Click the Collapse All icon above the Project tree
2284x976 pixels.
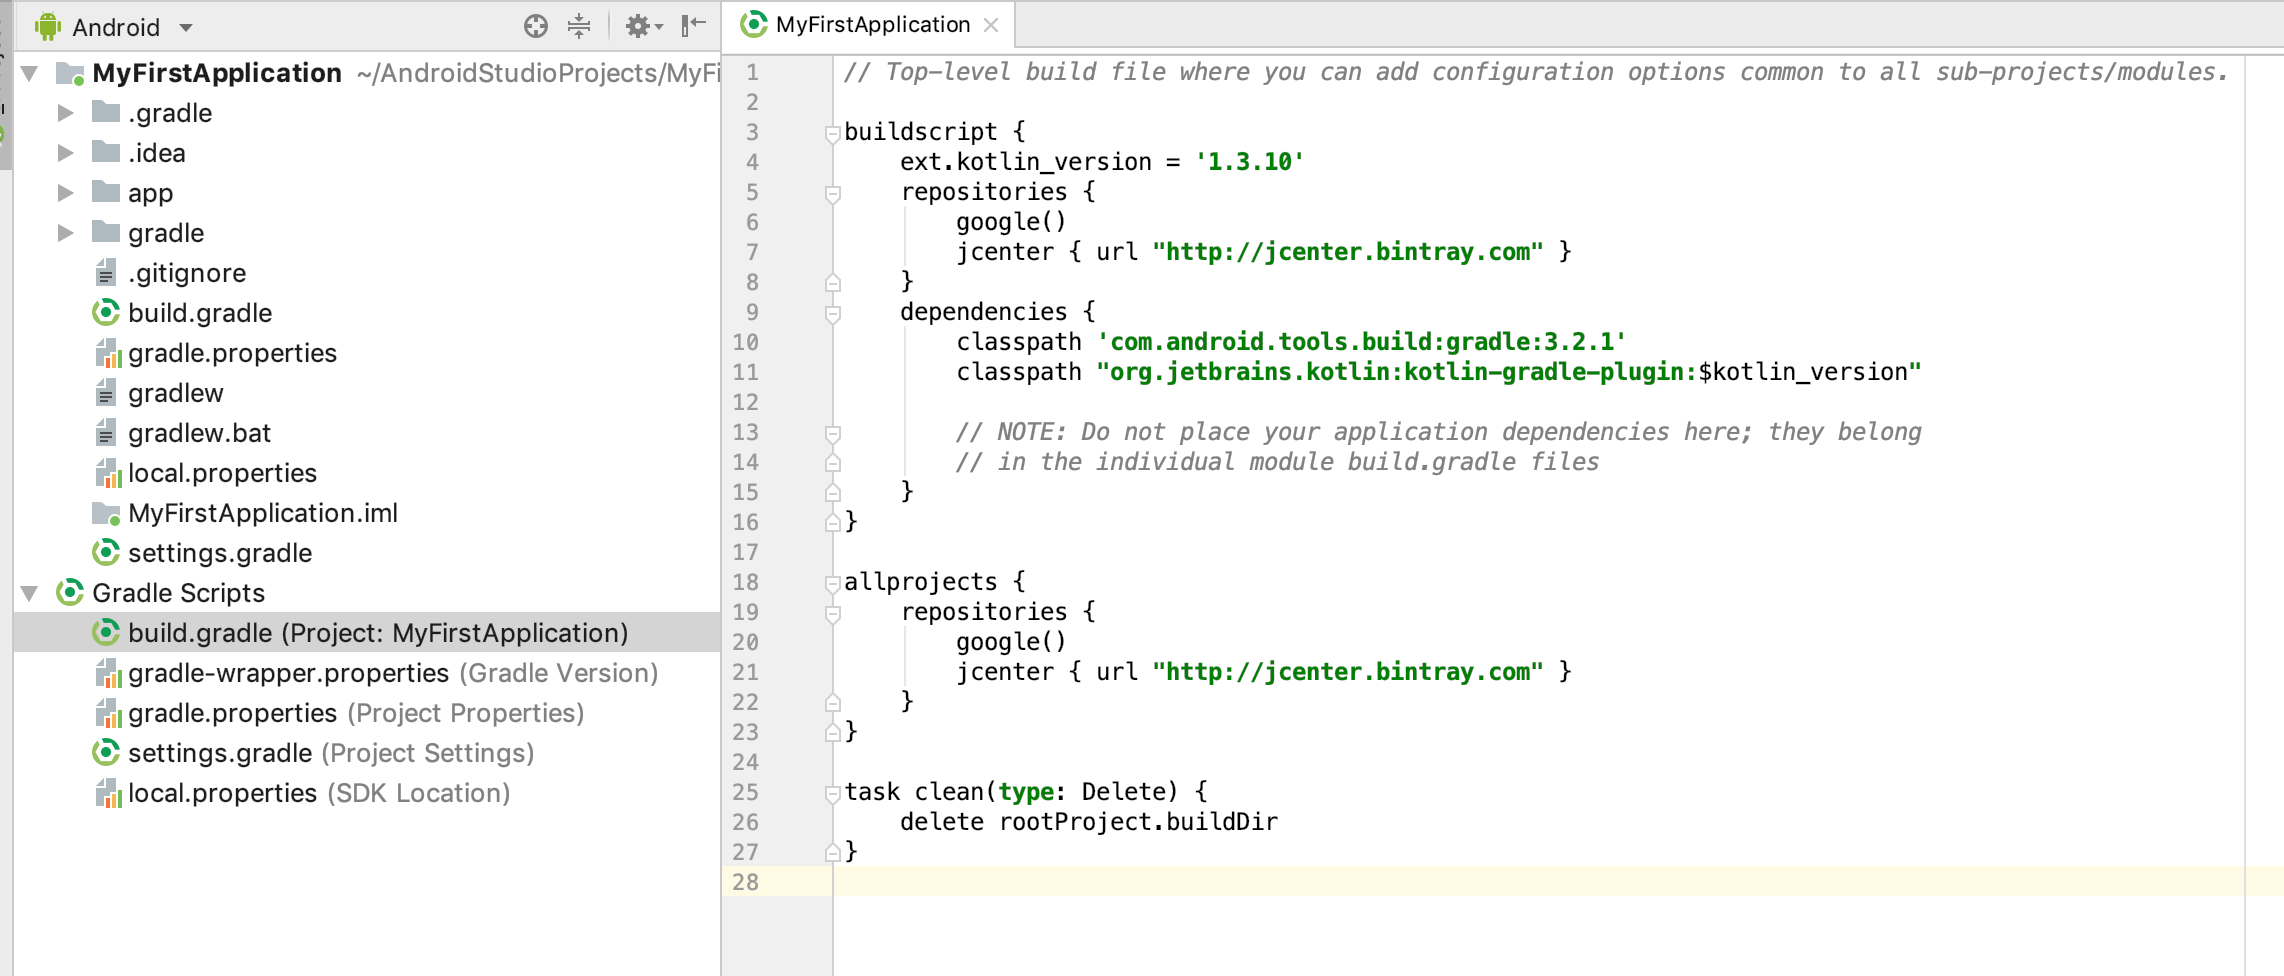tap(578, 27)
